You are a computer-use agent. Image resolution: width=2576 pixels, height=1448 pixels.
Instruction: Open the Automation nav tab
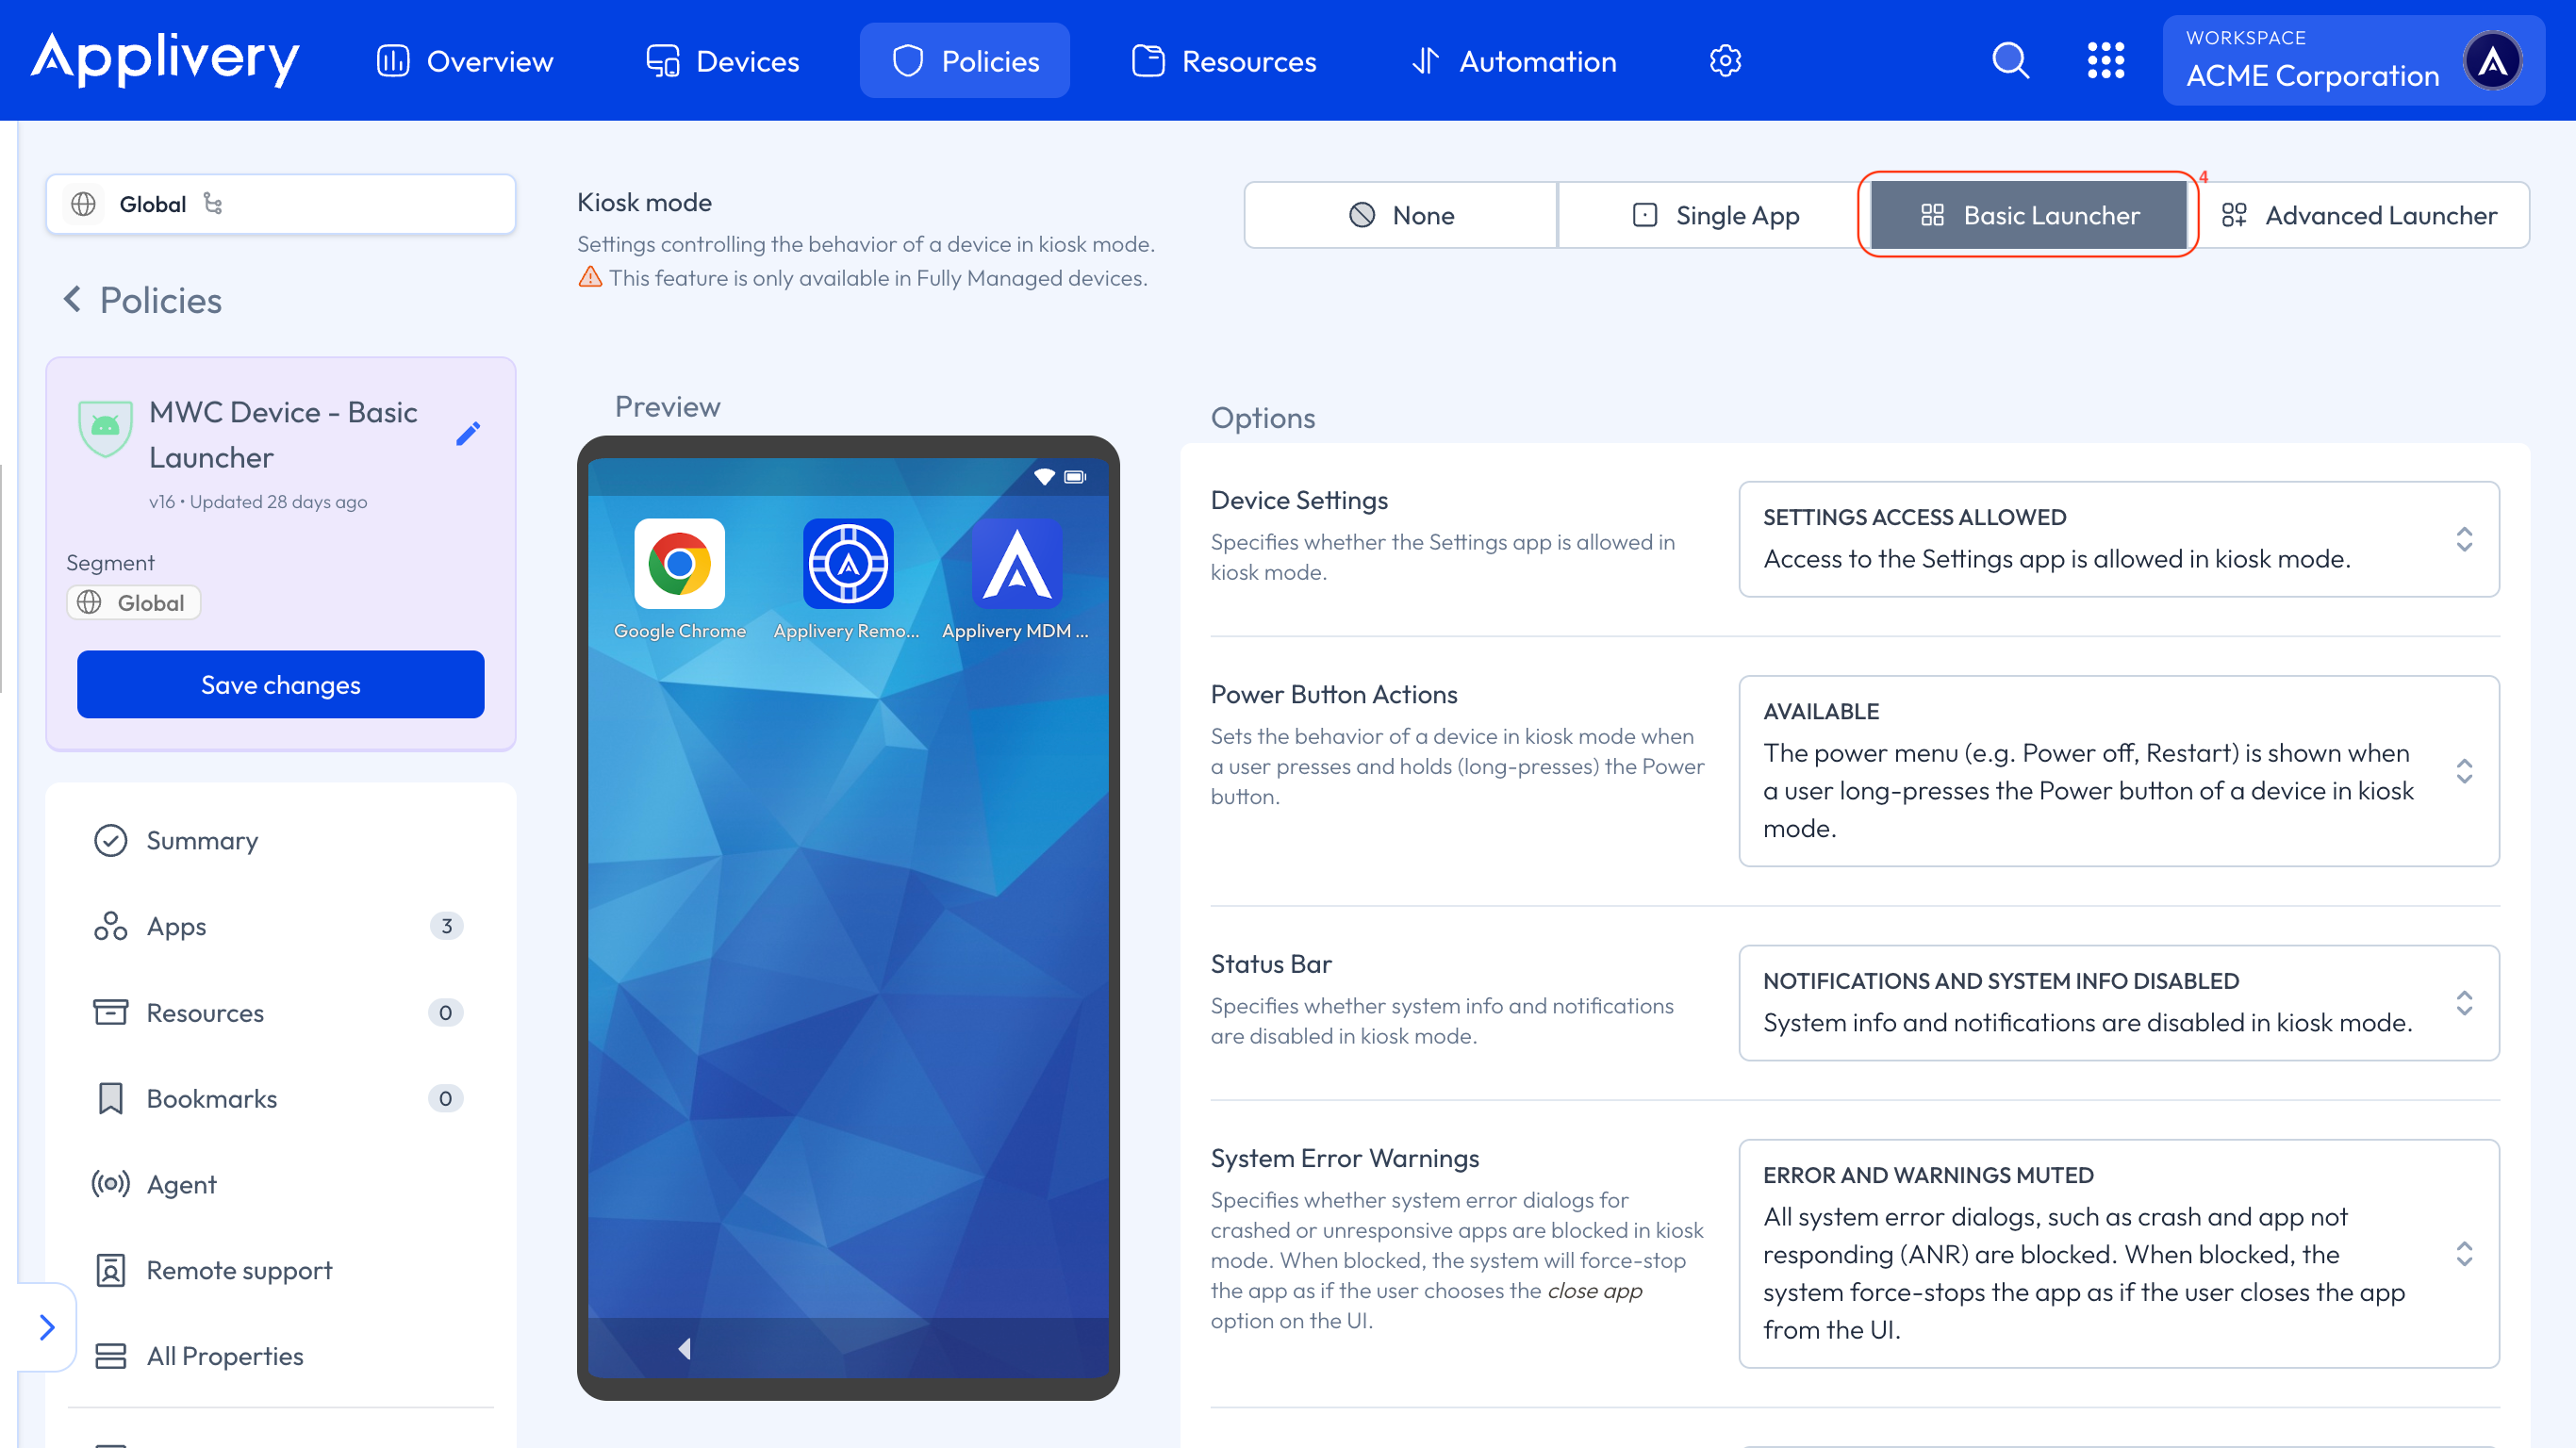pos(1514,61)
